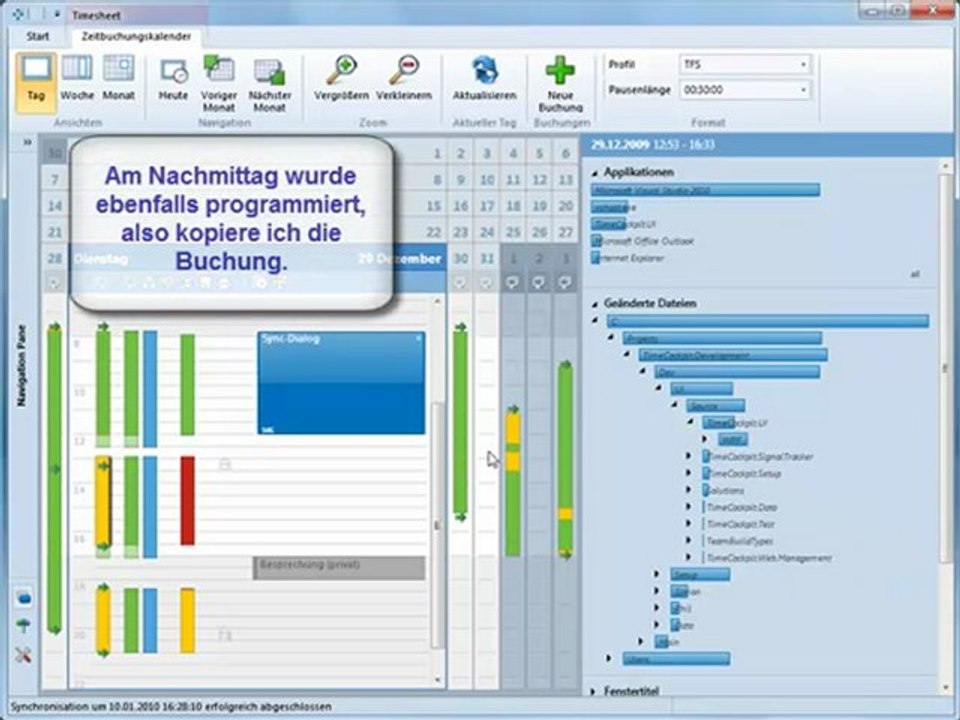
Task: Click the speech bubble icon under next month's day 2
Action: [539, 282]
